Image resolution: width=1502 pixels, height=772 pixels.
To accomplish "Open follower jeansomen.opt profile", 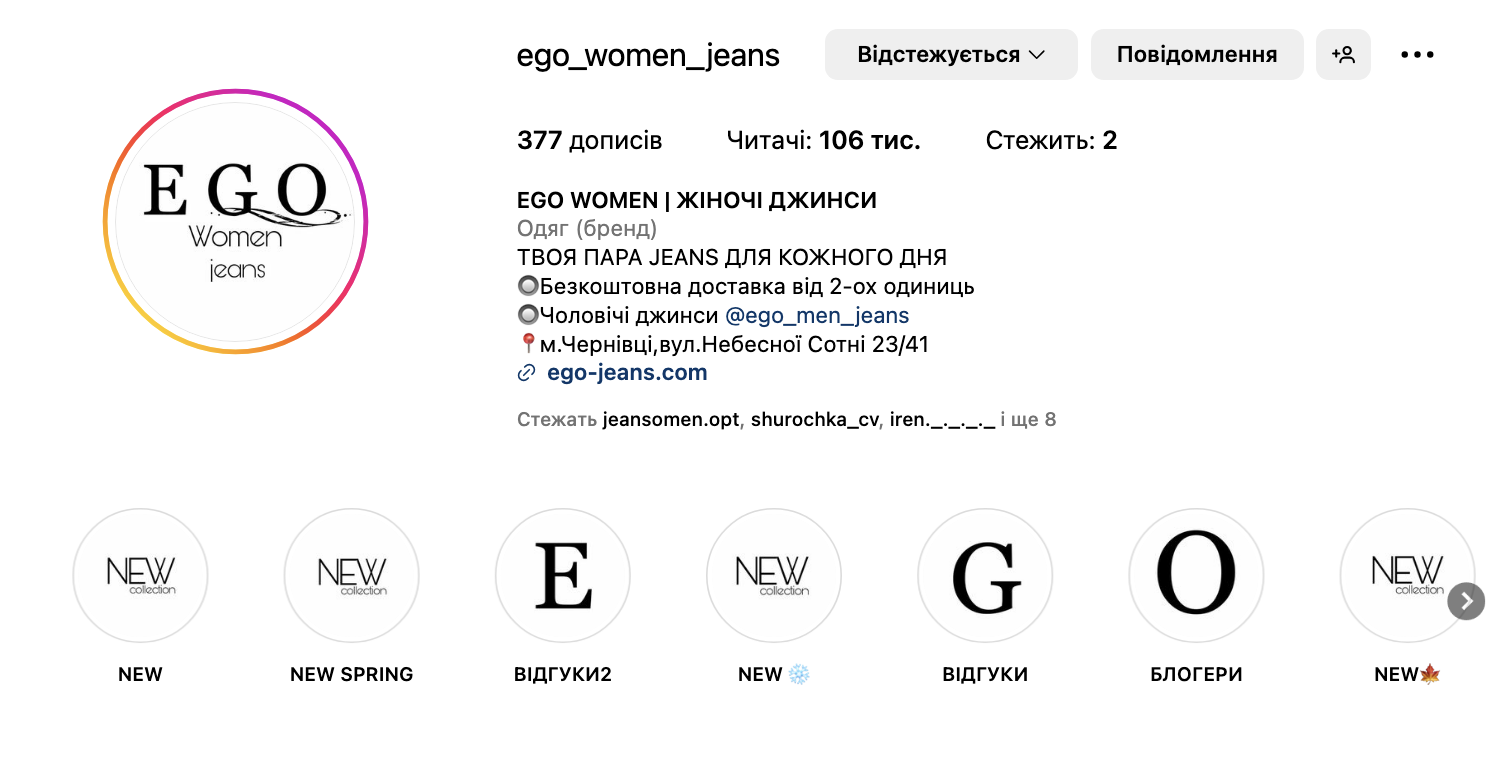I will (x=670, y=420).
